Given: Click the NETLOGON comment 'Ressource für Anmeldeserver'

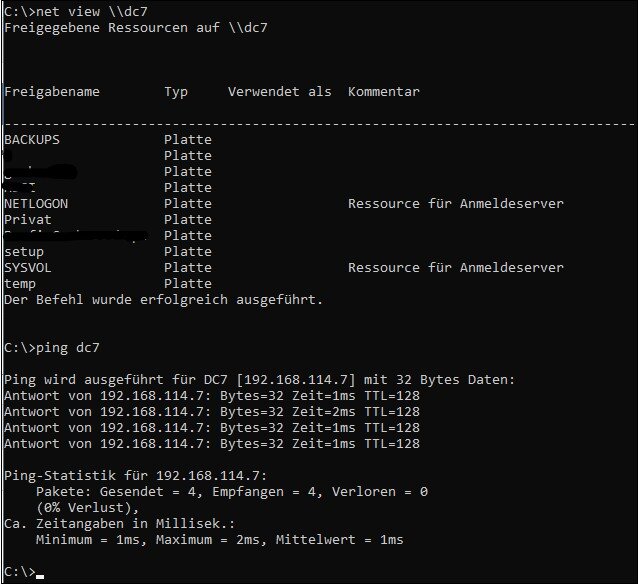Looking at the screenshot, I should (456, 203).
